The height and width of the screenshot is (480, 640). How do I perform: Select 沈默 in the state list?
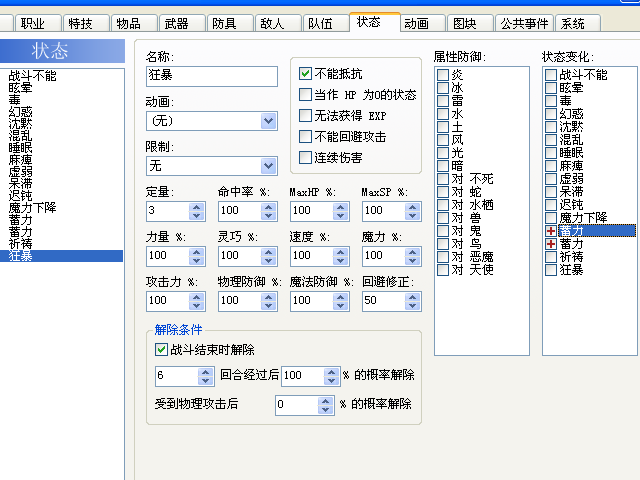coord(20,124)
